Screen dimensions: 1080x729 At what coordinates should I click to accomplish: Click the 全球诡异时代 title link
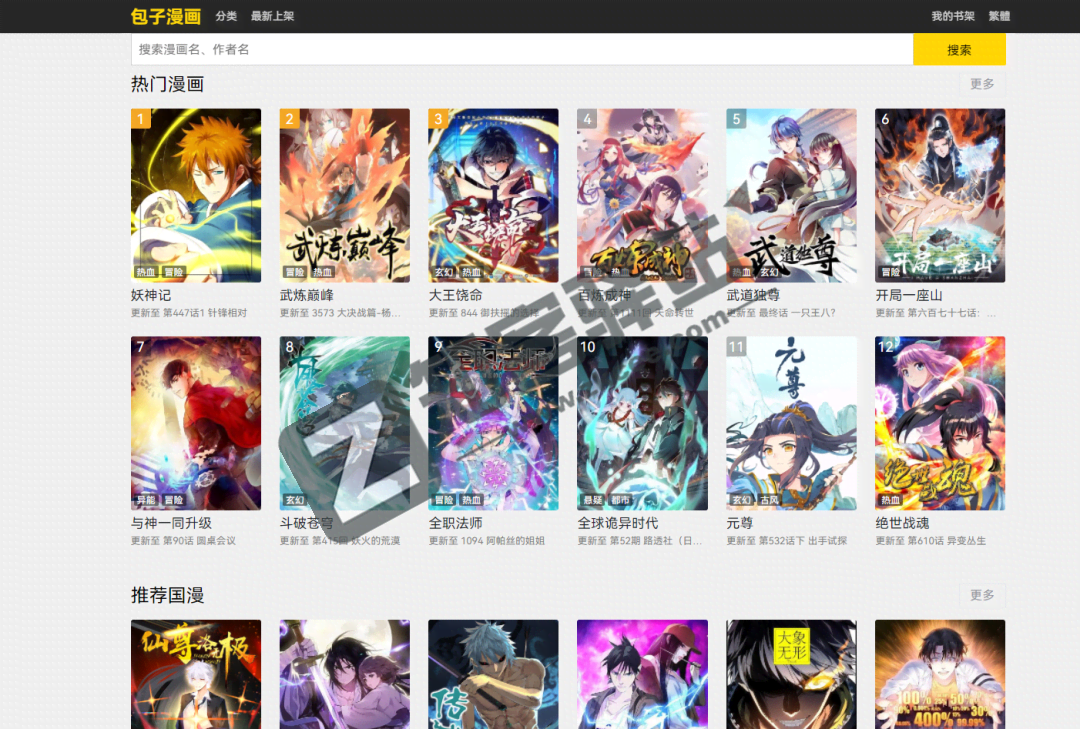point(618,523)
